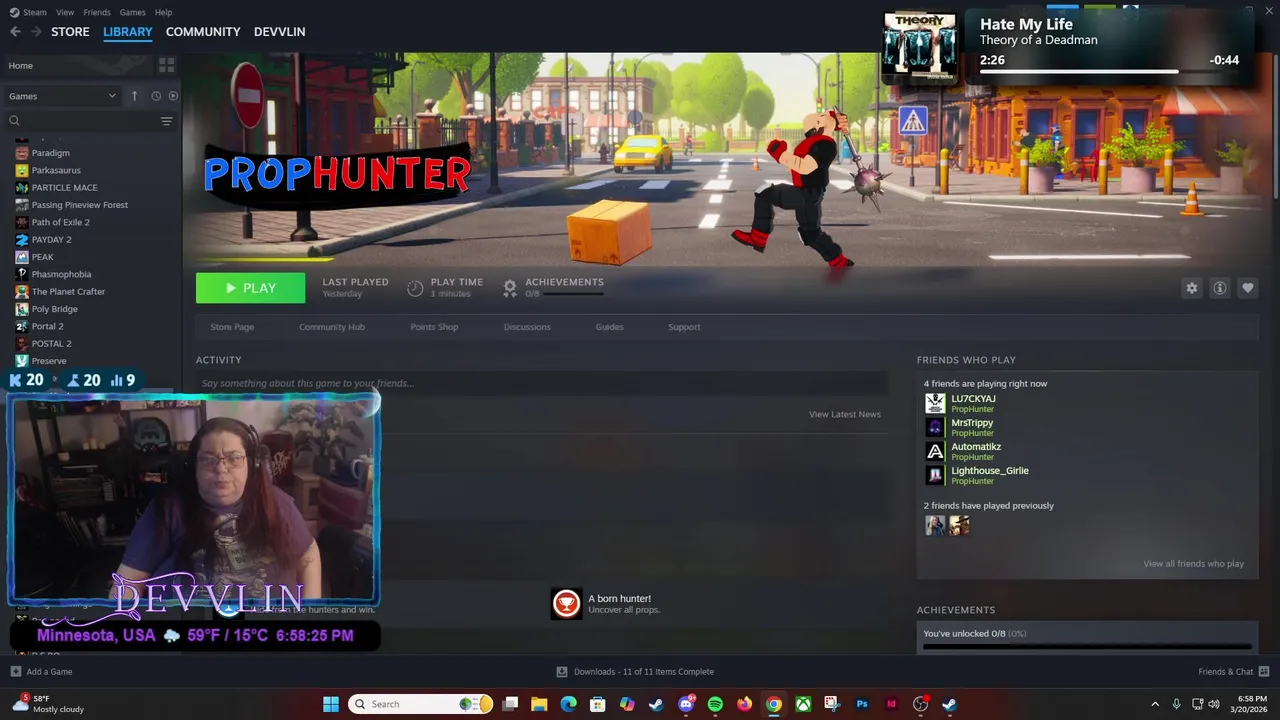This screenshot has height=720, width=1280.
Task: Select PARTICLE MACE in the games list
Action: click(65, 187)
